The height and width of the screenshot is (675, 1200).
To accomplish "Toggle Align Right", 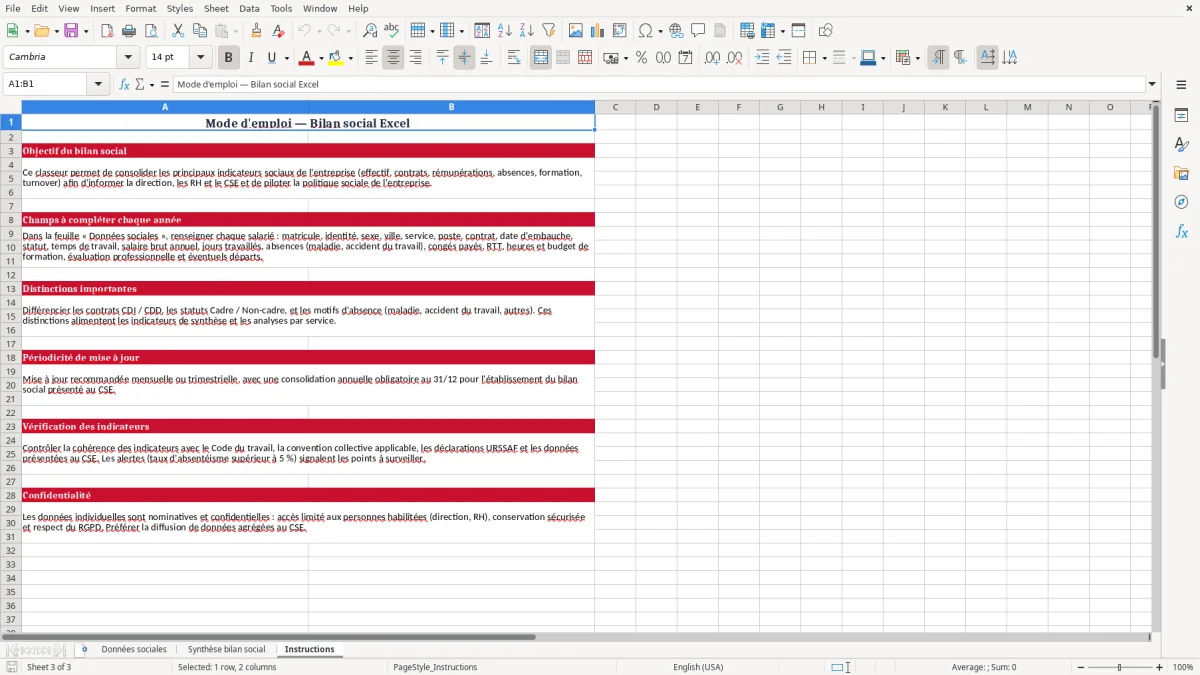I will (415, 58).
